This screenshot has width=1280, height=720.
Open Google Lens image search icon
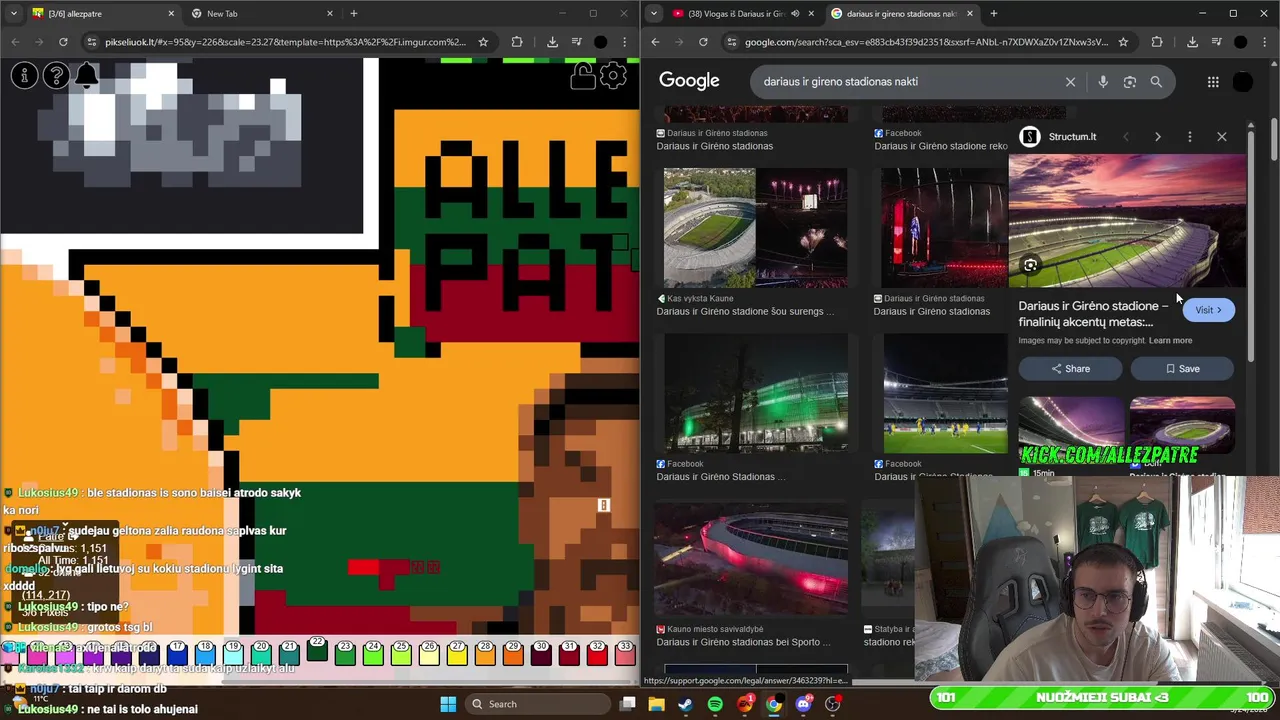pyautogui.click(x=1130, y=82)
